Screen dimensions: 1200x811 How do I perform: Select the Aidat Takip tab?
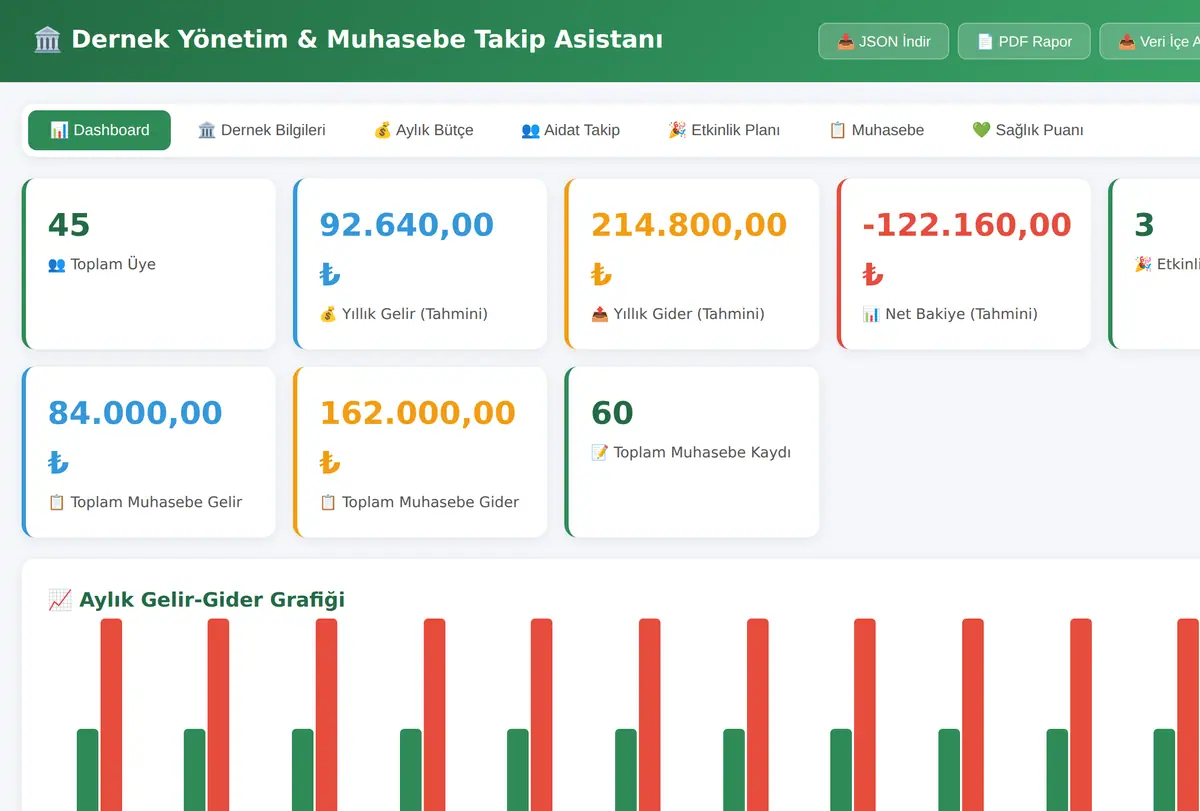point(570,130)
